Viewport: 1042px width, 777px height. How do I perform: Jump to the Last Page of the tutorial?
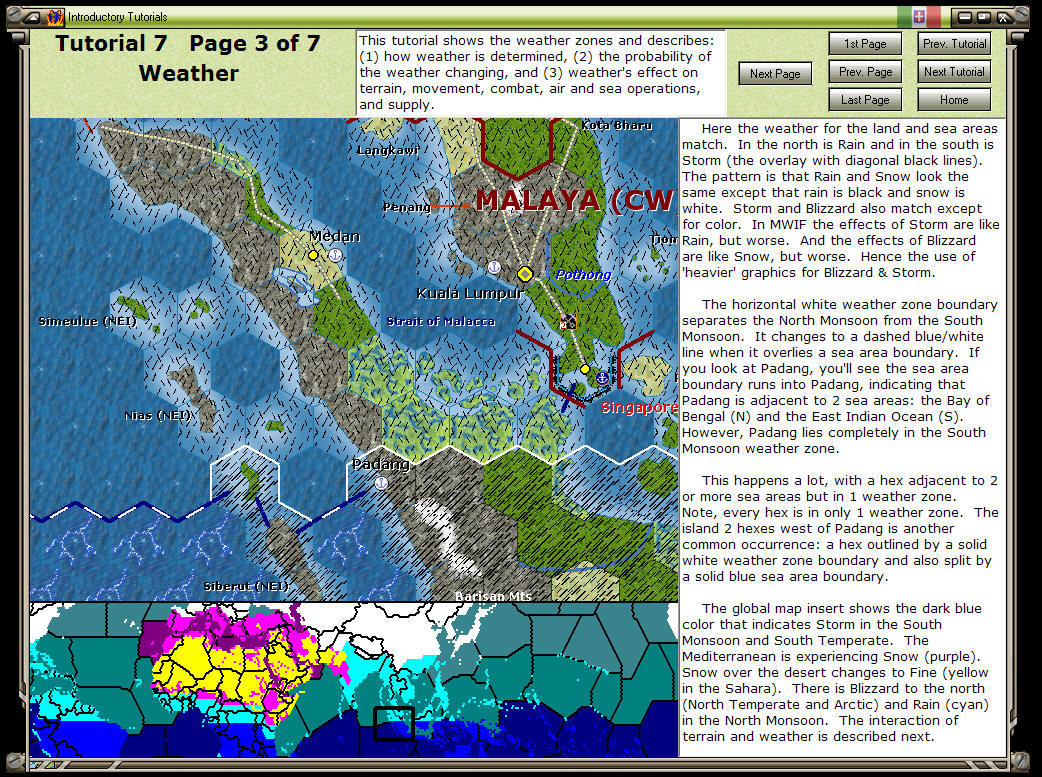tap(864, 99)
